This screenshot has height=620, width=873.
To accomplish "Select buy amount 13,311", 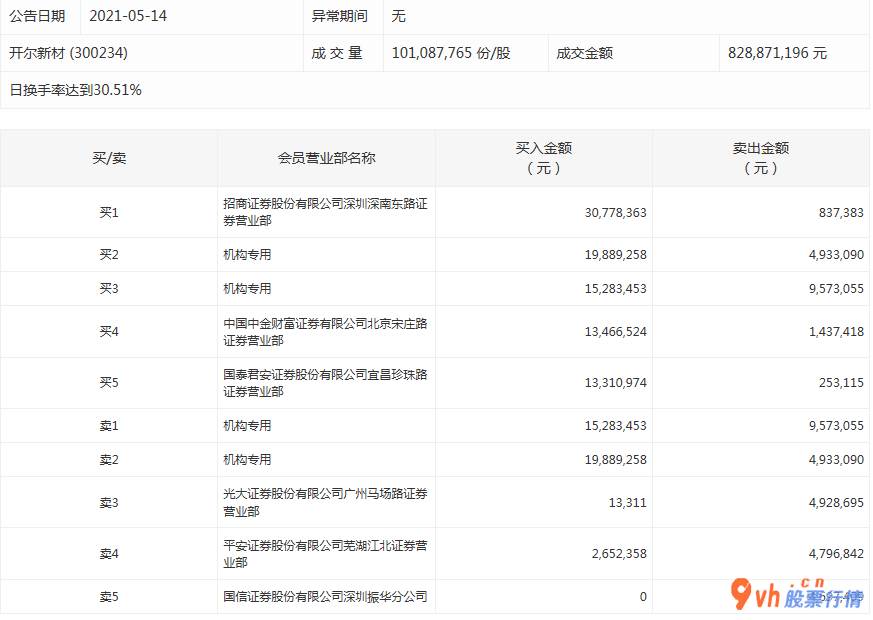I will coord(627,503).
